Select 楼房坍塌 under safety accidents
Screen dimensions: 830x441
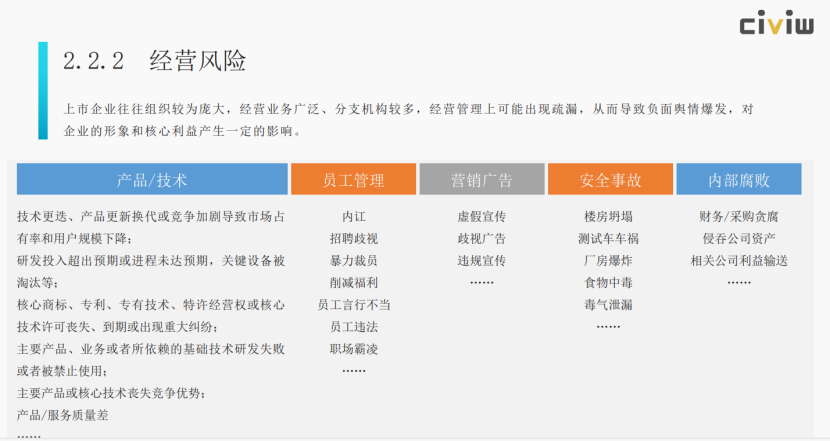tap(608, 216)
